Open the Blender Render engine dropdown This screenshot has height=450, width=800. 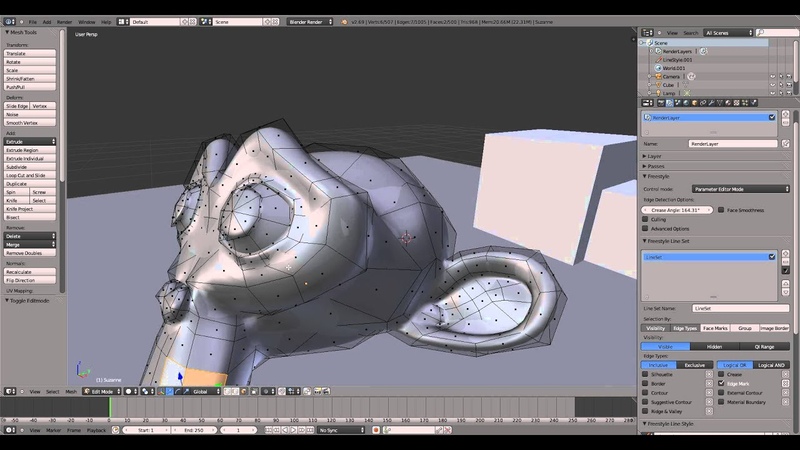(x=310, y=22)
